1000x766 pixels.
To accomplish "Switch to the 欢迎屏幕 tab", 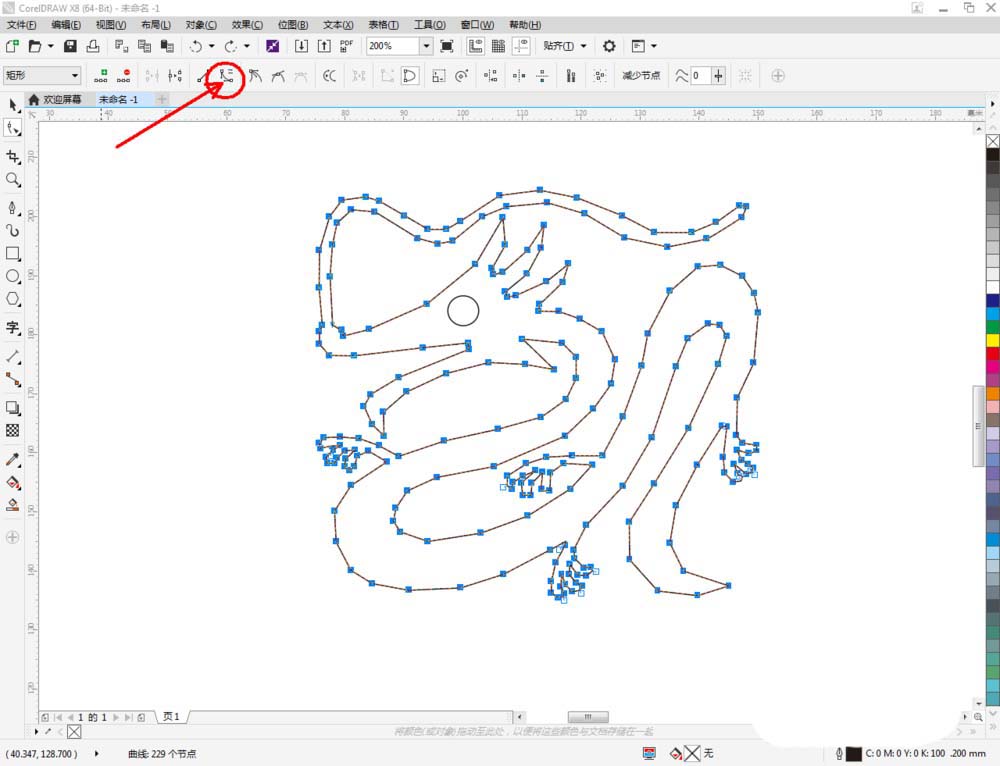I will point(55,99).
